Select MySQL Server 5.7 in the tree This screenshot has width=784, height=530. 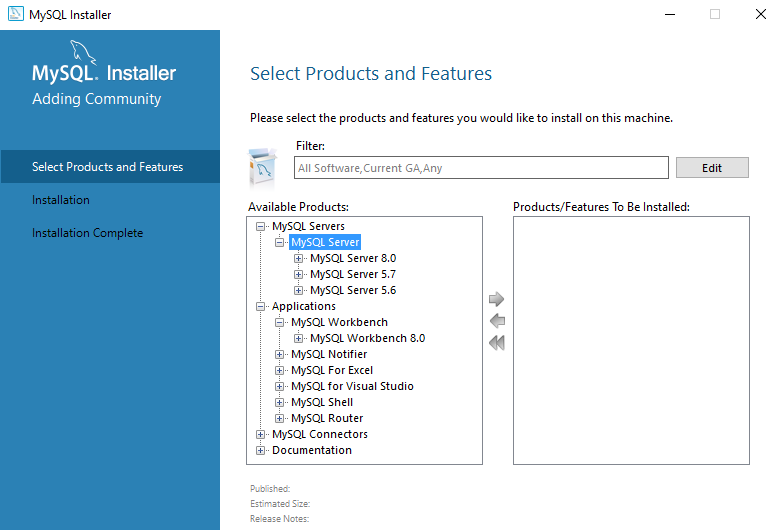pyautogui.click(x=353, y=274)
